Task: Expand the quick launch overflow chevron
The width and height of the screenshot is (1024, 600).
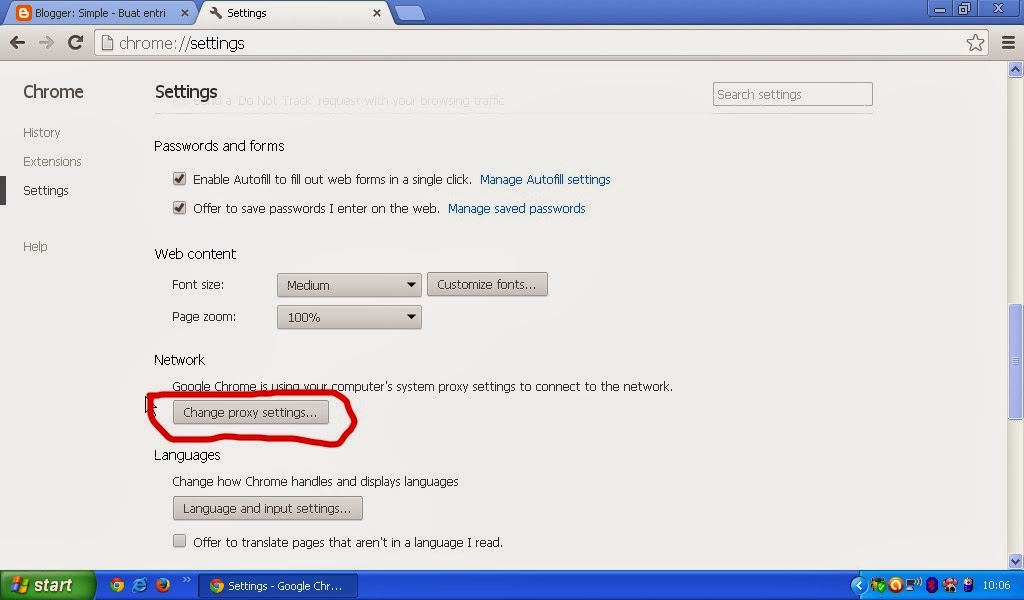Action: pos(186,579)
